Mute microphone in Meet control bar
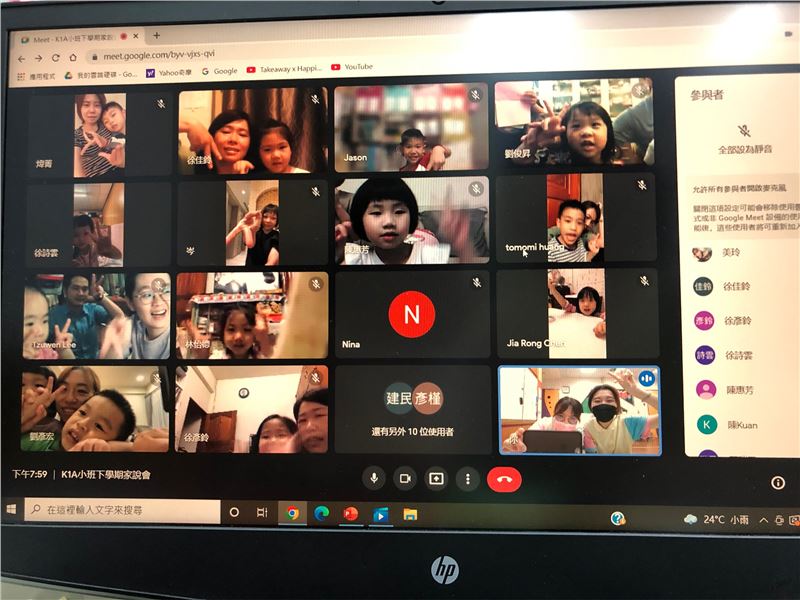The image size is (800, 600). [375, 478]
